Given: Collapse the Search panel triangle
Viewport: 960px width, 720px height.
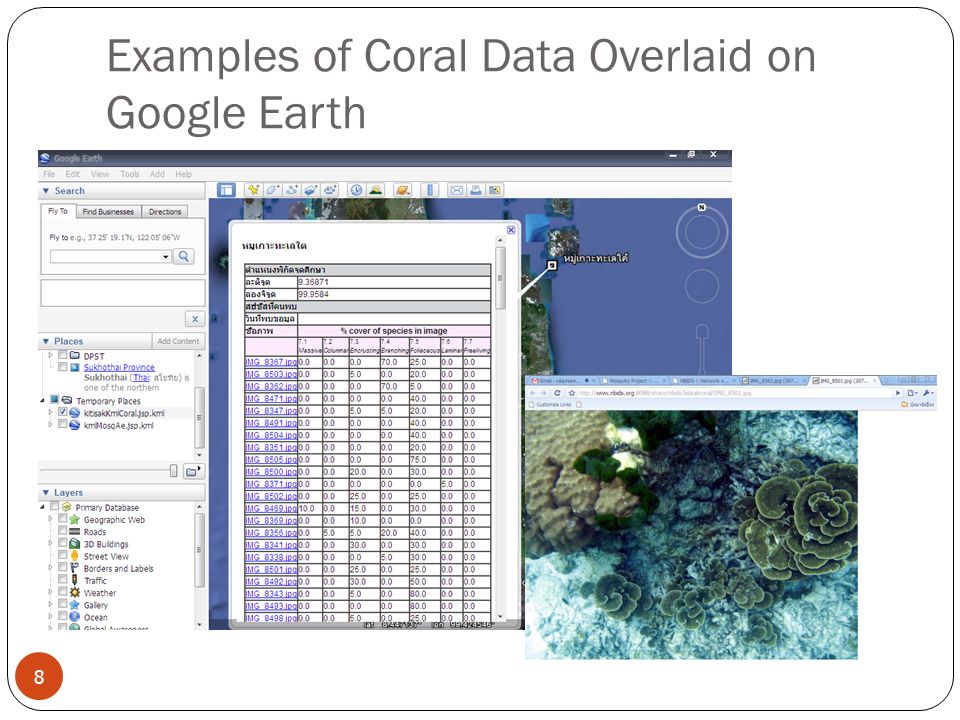Looking at the screenshot, I should [x=46, y=191].
